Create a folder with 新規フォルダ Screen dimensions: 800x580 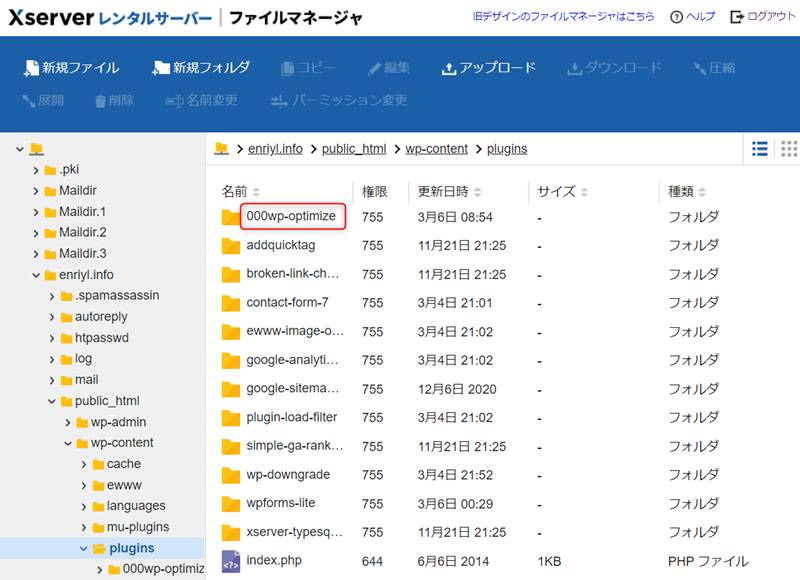pos(201,68)
